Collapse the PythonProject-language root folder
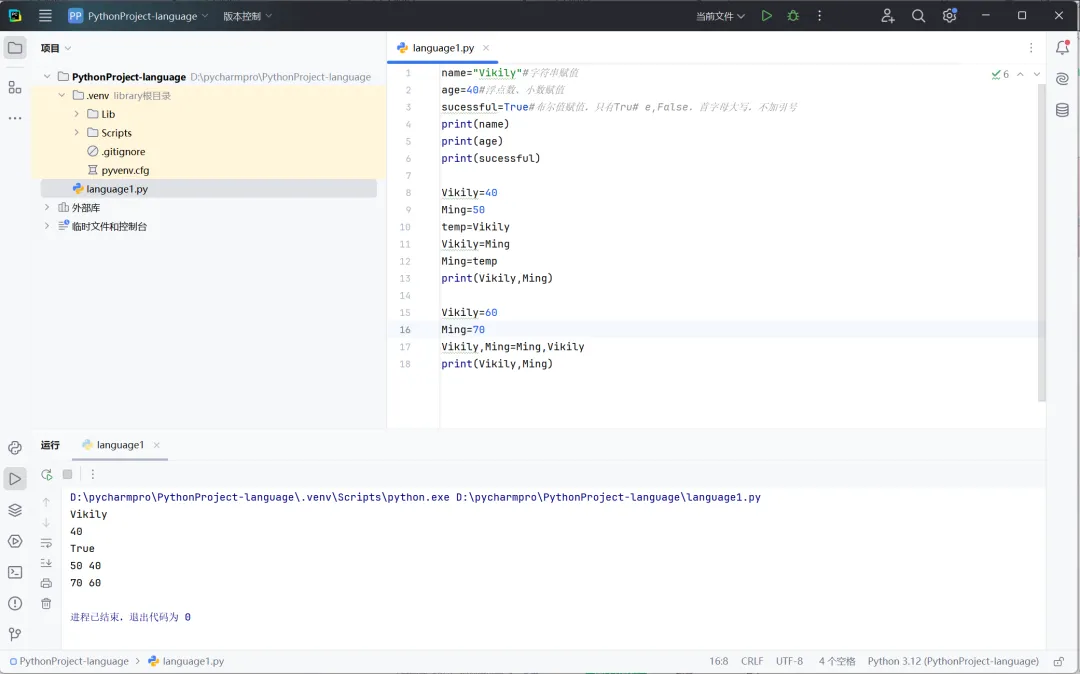Image resolution: width=1080 pixels, height=674 pixels. [x=47, y=76]
